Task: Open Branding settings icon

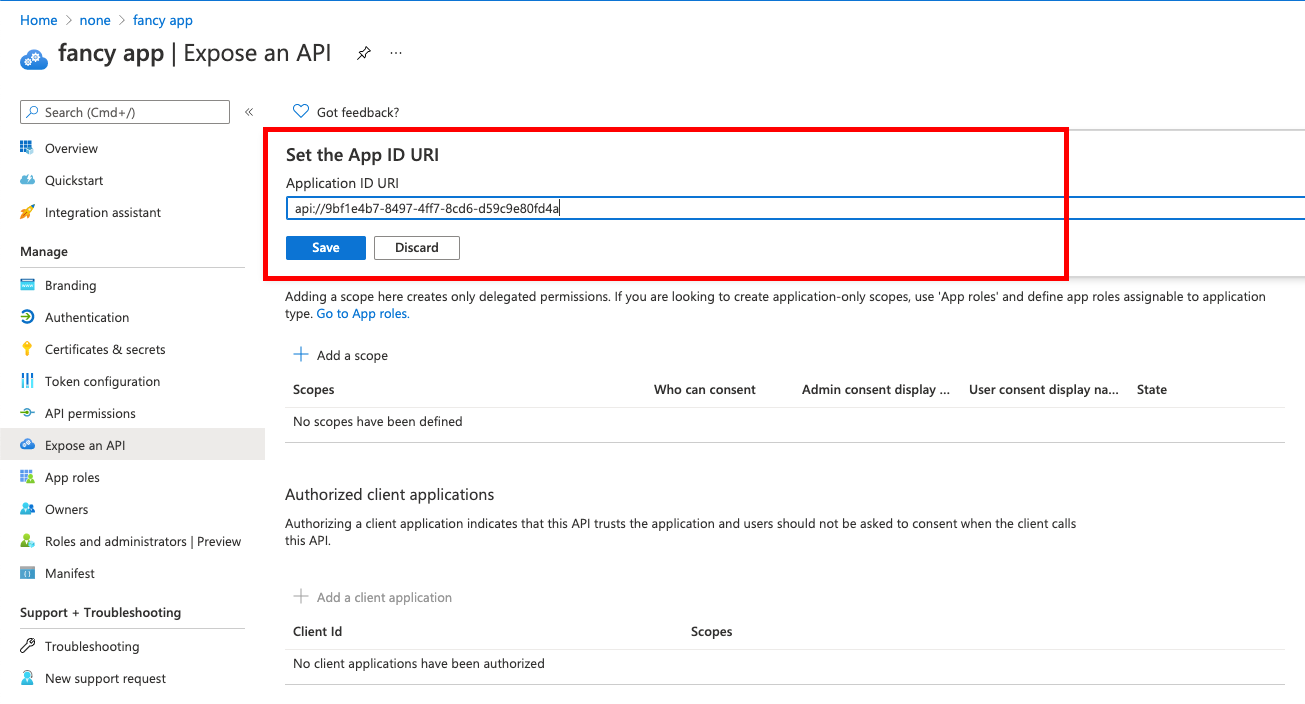Action: point(30,285)
